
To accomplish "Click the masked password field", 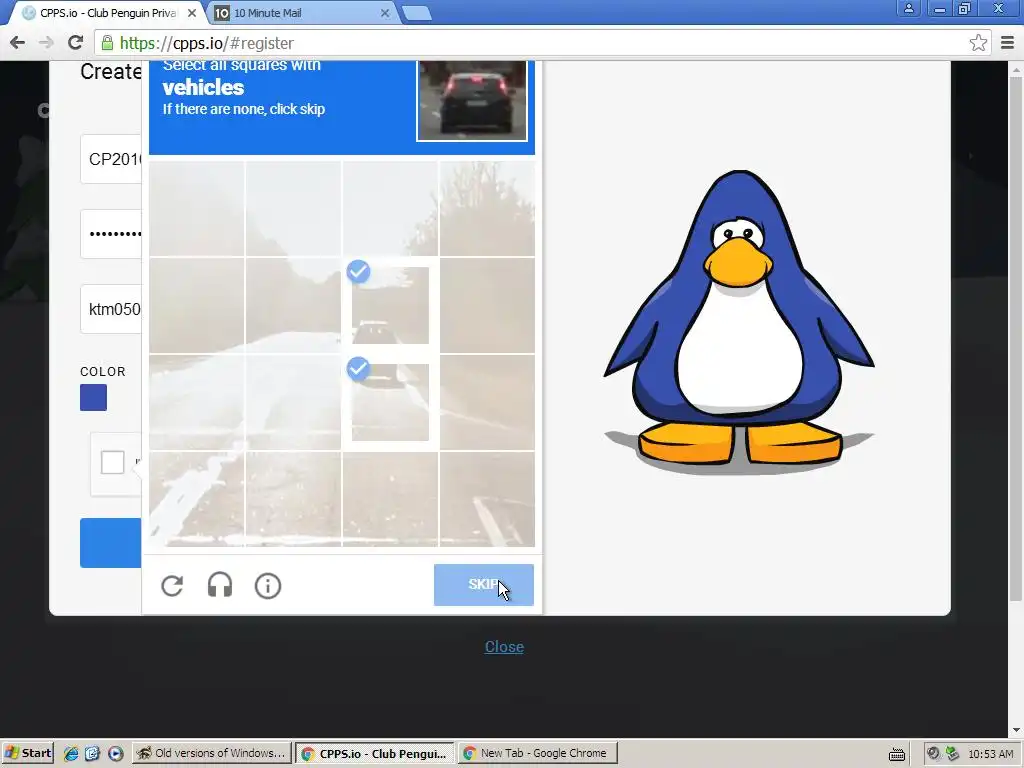I will click(x=110, y=234).
